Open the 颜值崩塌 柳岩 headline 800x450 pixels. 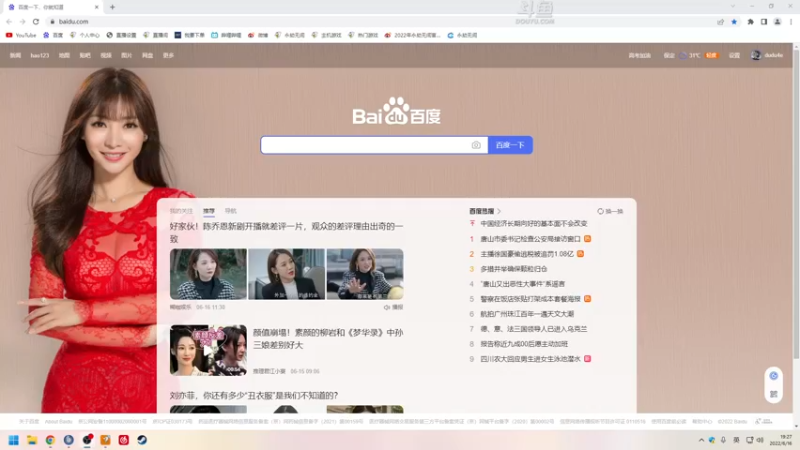coord(328,339)
